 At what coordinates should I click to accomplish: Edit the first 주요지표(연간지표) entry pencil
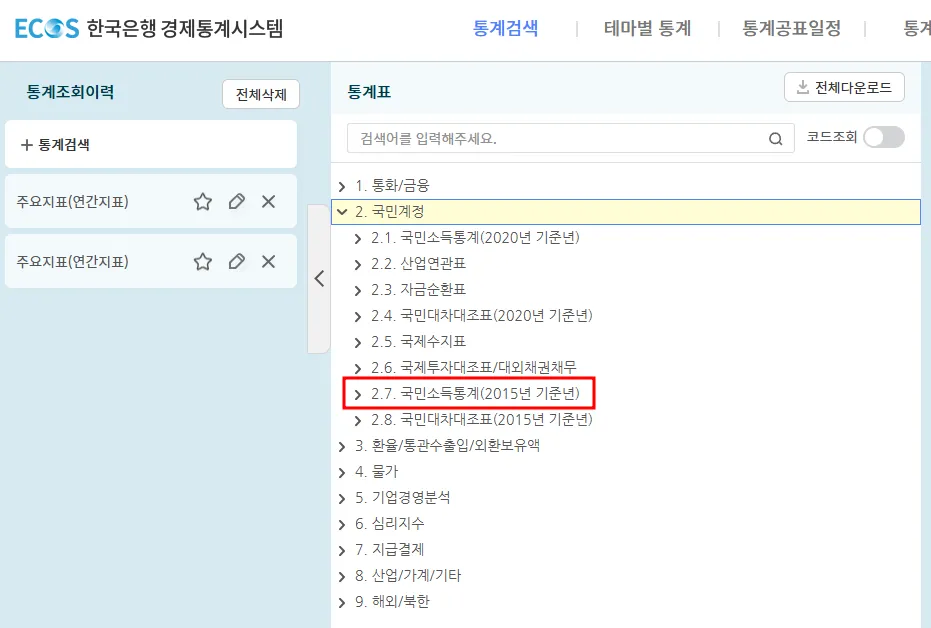[x=236, y=202]
